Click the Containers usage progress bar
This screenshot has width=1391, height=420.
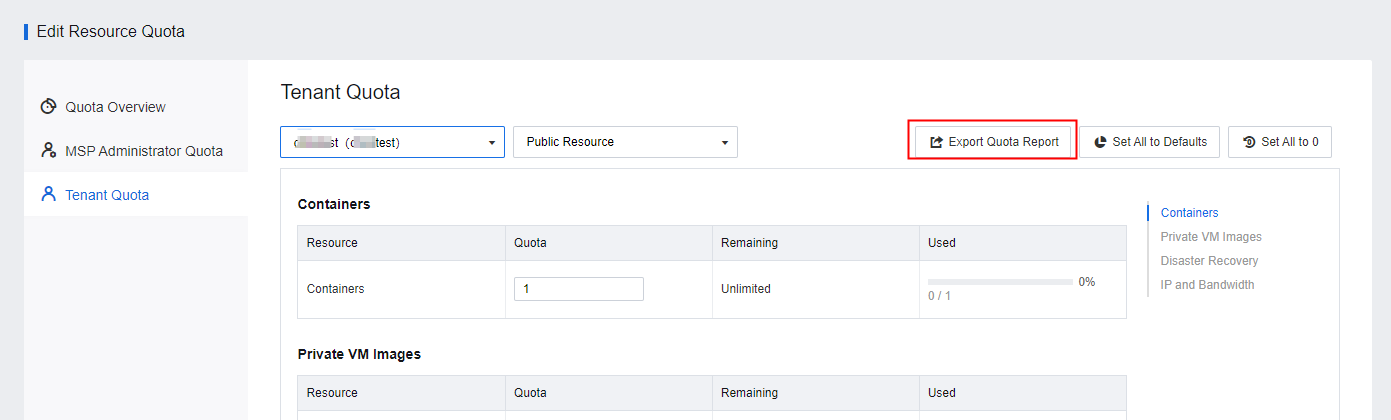[x=1000, y=282]
